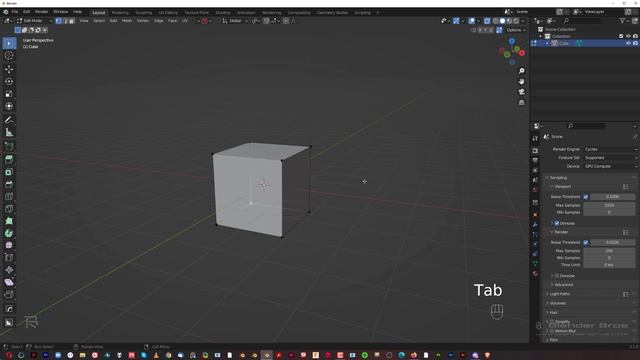Hide the Collection with eye icon
Screen dimensions: 640x360
point(628,36)
